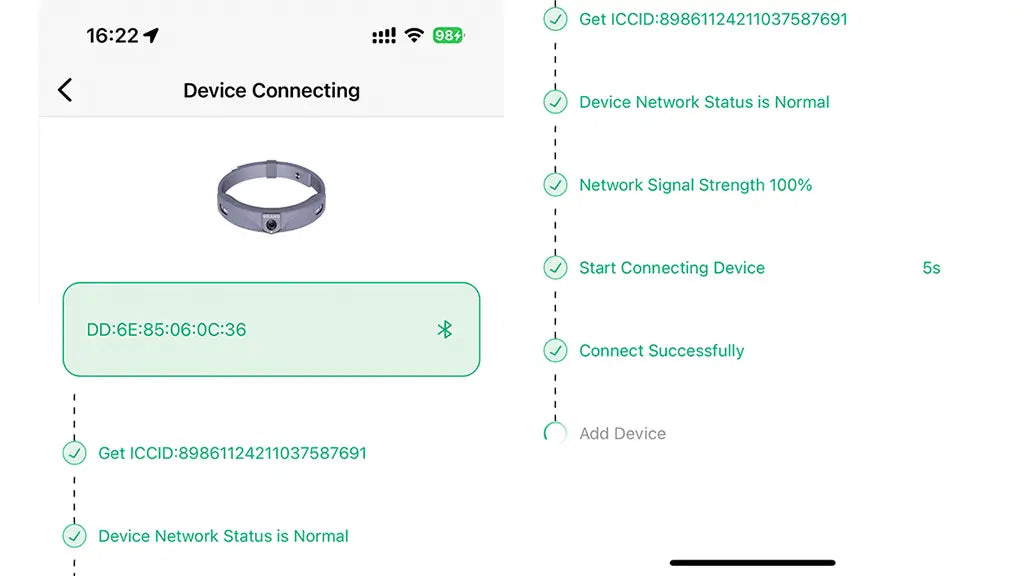Viewport: 1024px width, 576px height.
Task: Tap the location arrow in status bar
Action: click(152, 36)
